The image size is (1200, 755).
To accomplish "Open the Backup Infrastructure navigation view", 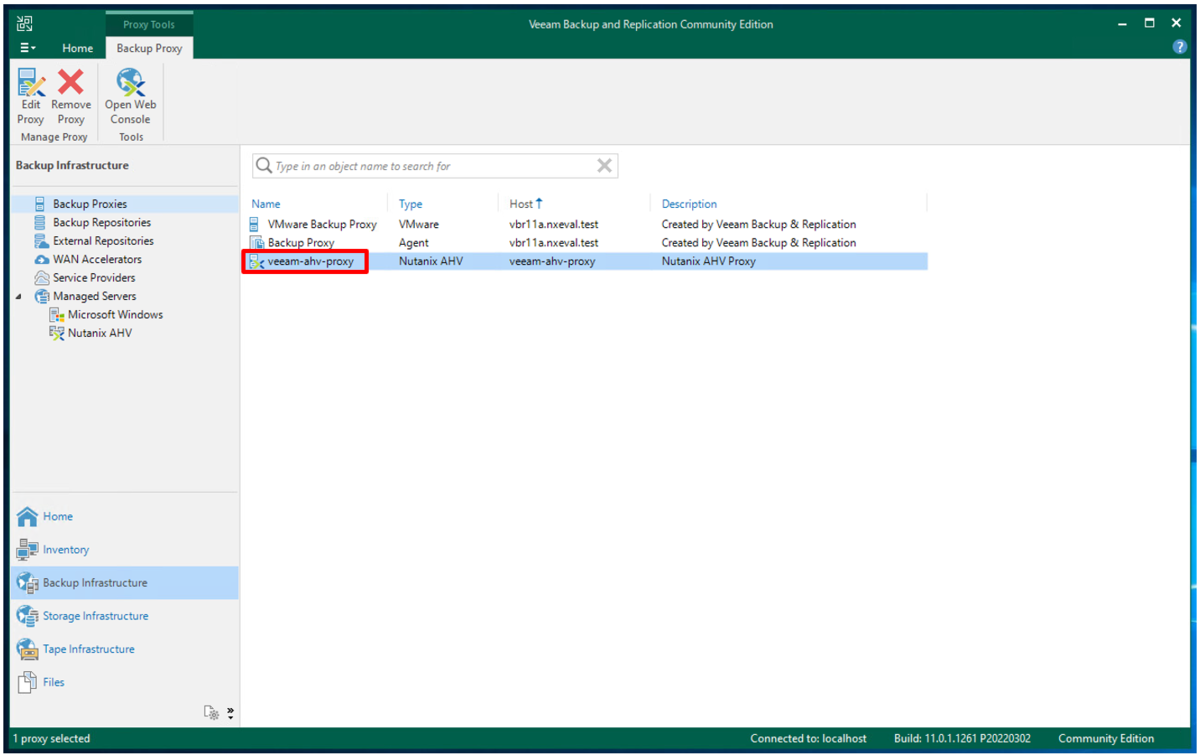I will [x=124, y=583].
